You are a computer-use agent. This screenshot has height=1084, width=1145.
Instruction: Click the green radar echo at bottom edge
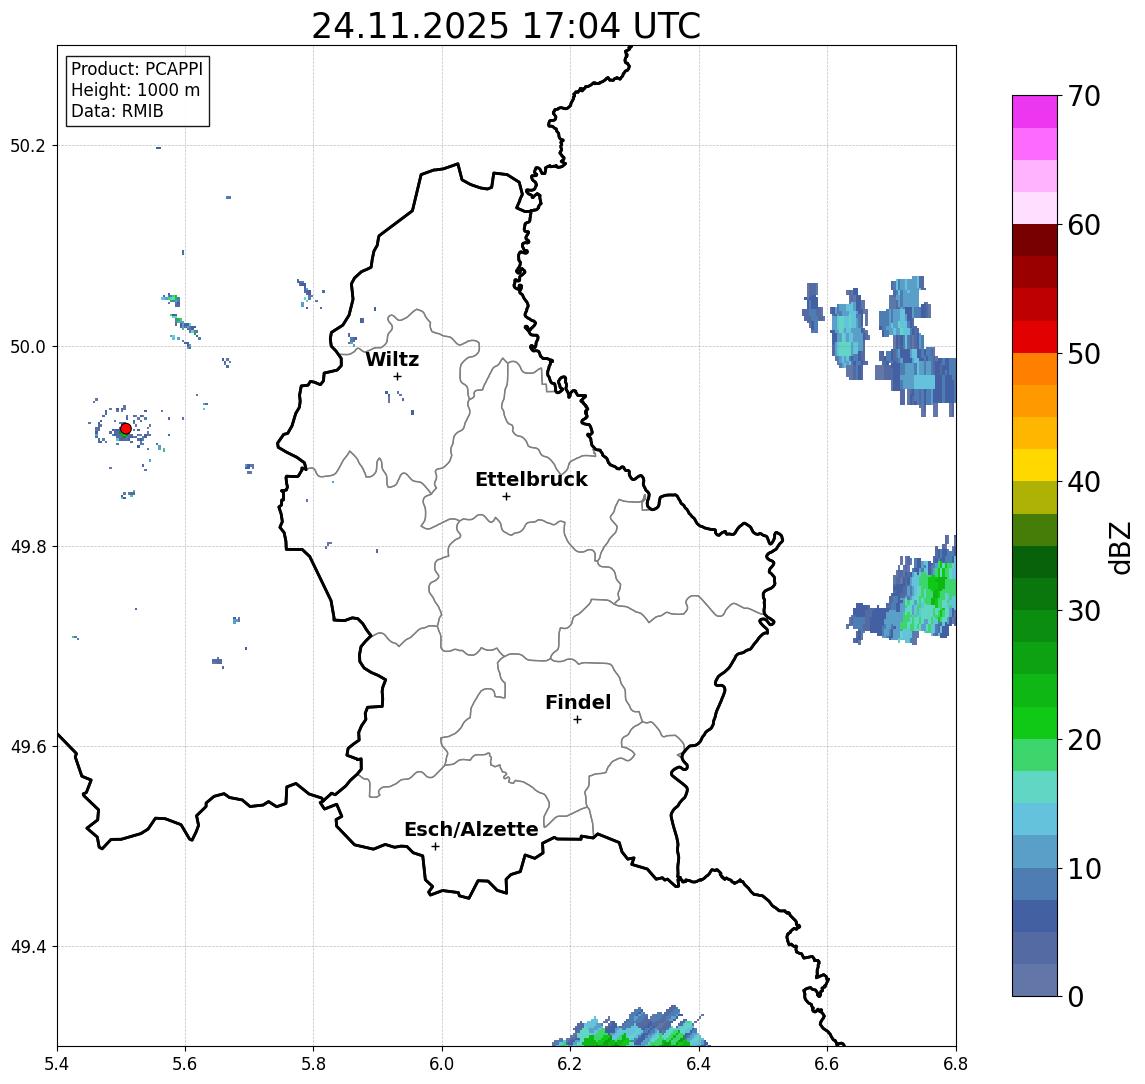point(629,1028)
